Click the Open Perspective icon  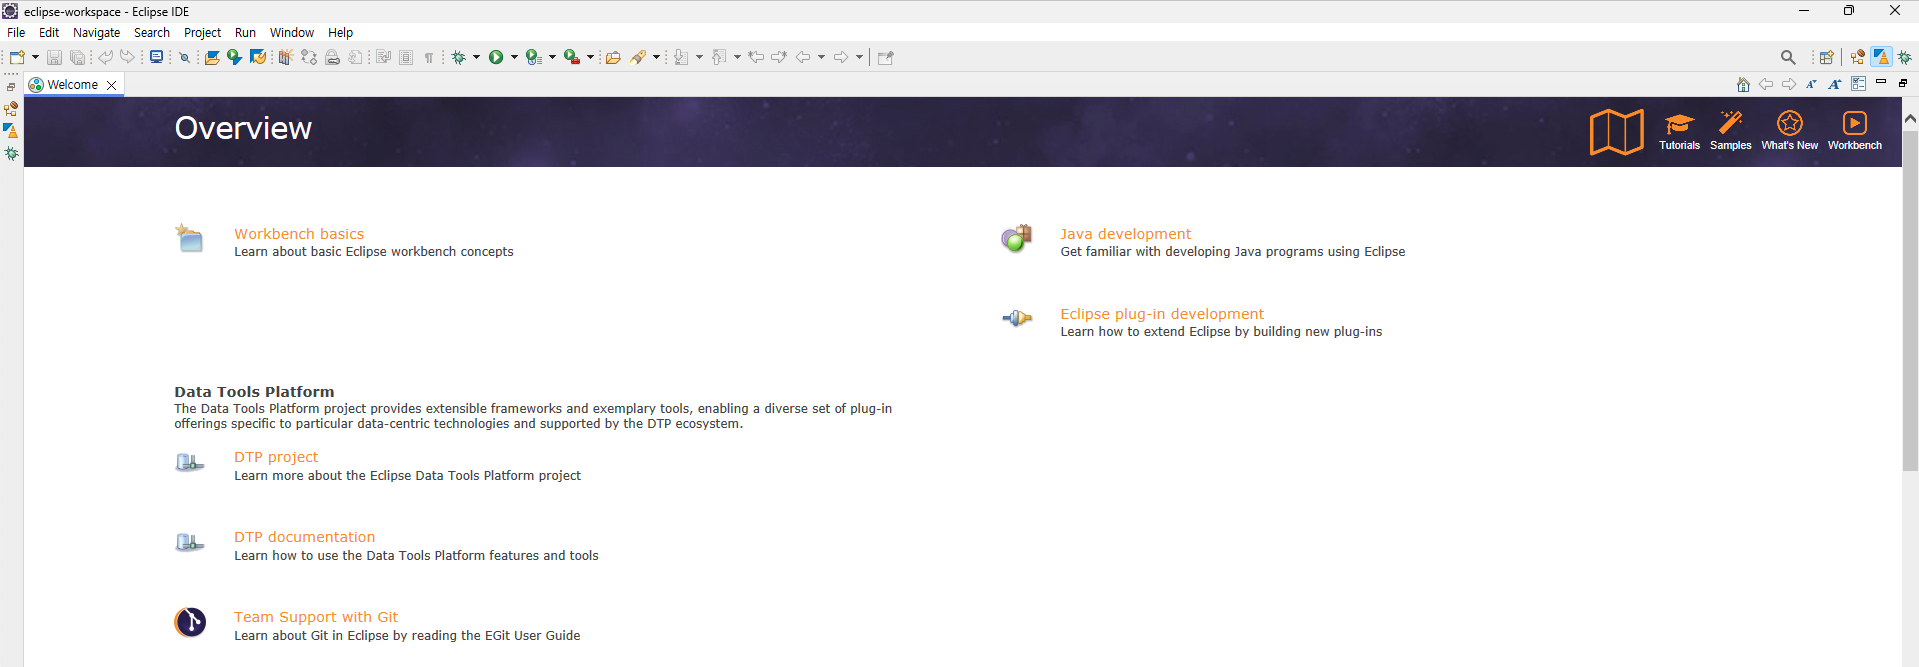pos(1827,57)
